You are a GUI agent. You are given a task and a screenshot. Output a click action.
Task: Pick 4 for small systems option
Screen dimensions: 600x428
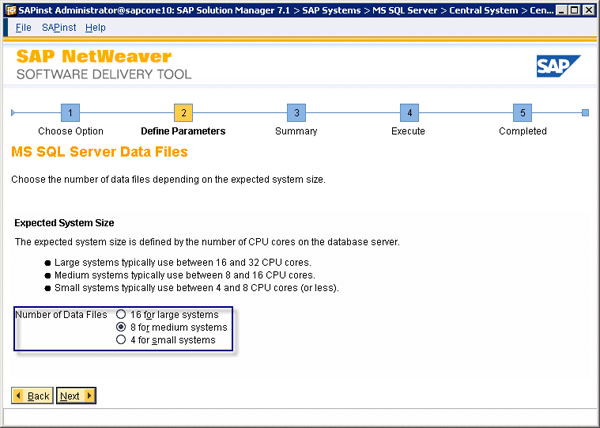121,340
